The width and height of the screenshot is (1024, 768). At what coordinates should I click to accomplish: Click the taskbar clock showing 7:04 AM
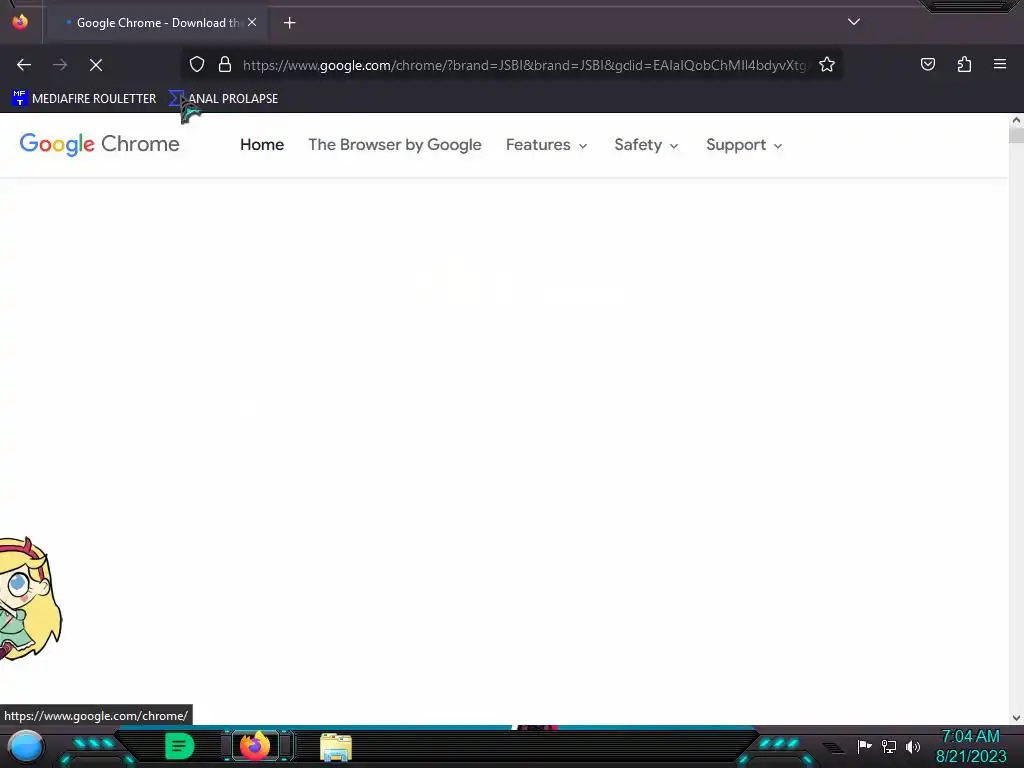970,746
